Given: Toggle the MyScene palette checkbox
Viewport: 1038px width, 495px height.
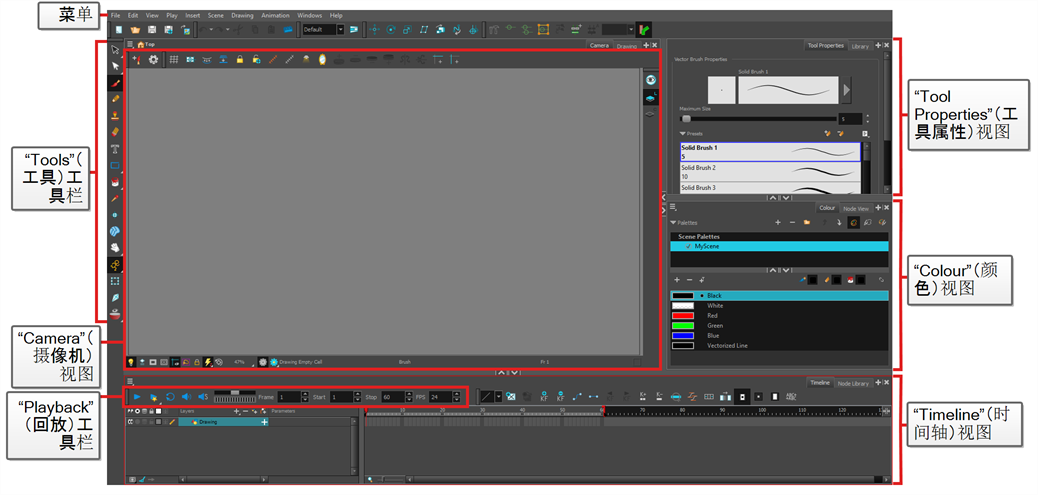Looking at the screenshot, I should [x=687, y=245].
